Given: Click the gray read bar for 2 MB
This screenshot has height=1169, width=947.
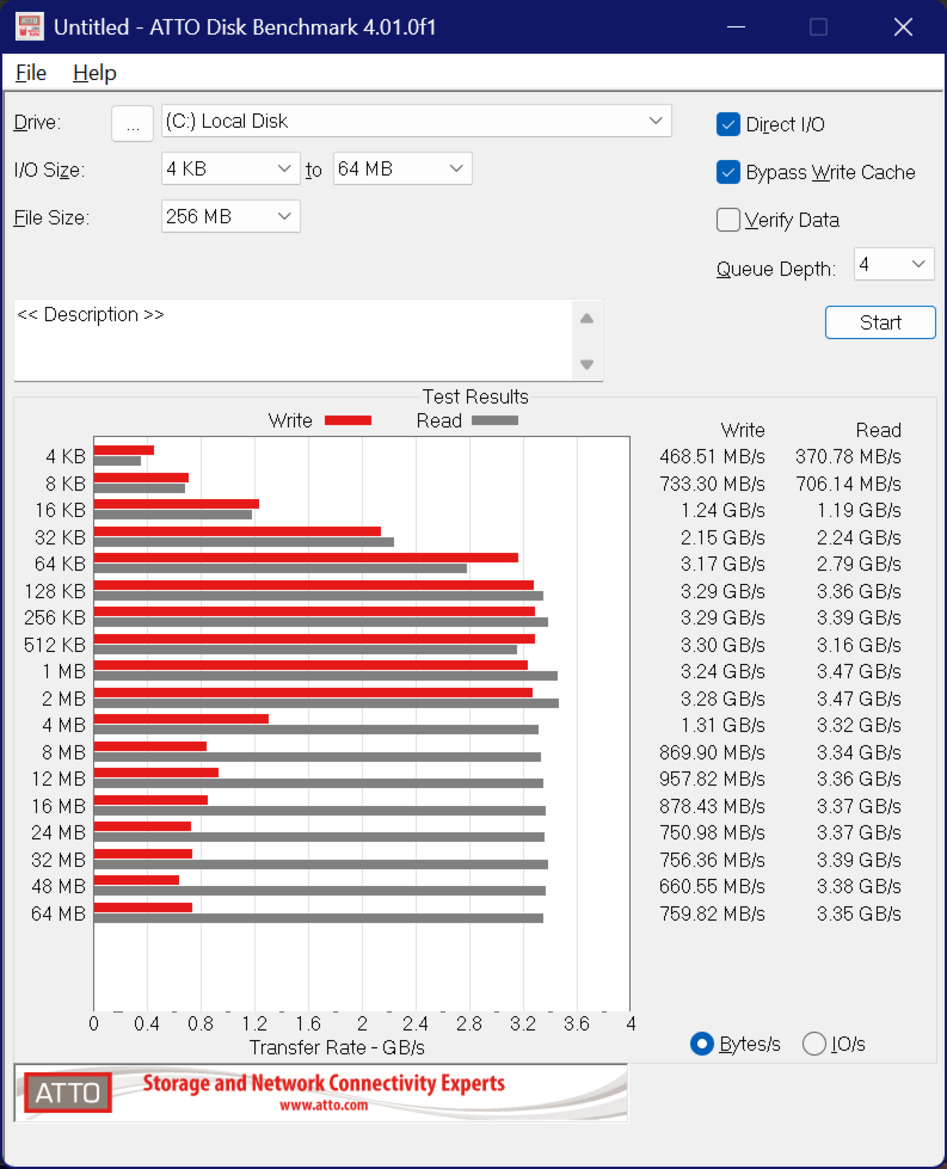Looking at the screenshot, I should click(x=326, y=703).
